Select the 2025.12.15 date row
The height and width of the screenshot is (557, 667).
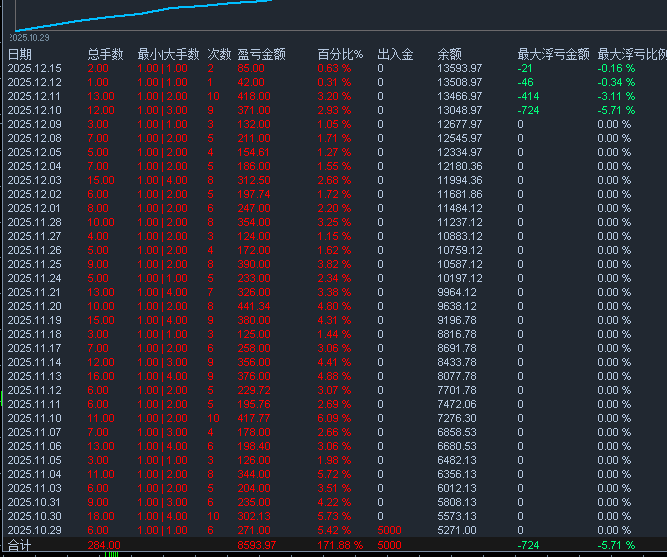35,68
